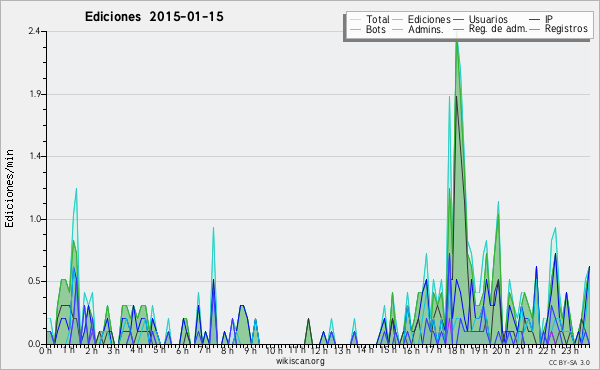The image size is (600, 370).
Task: Click the 1.0 y-axis value
Action: [35, 219]
